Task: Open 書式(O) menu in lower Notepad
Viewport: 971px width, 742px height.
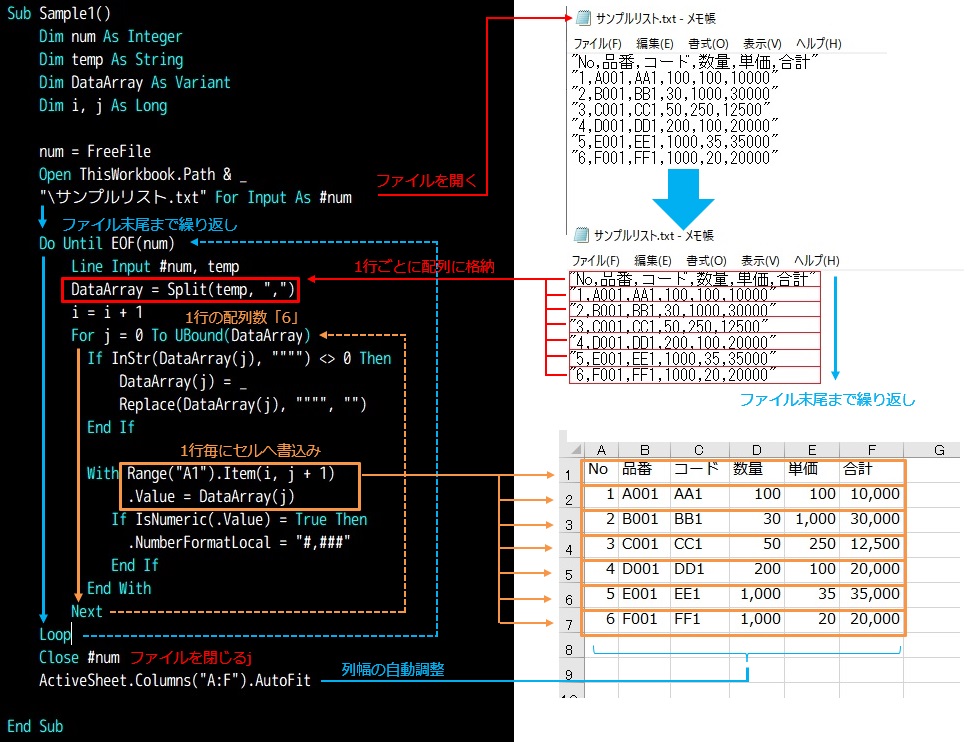Action: (x=707, y=260)
